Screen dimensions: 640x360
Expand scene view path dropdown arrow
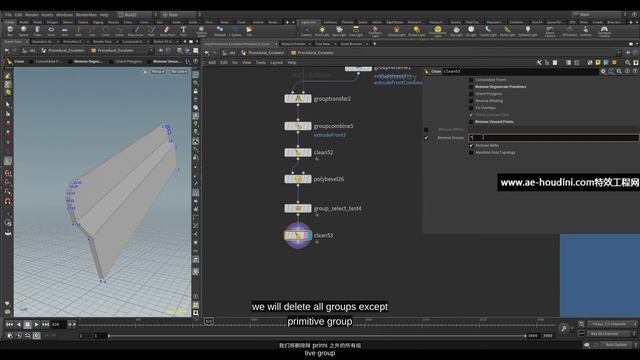pyautogui.click(x=151, y=51)
